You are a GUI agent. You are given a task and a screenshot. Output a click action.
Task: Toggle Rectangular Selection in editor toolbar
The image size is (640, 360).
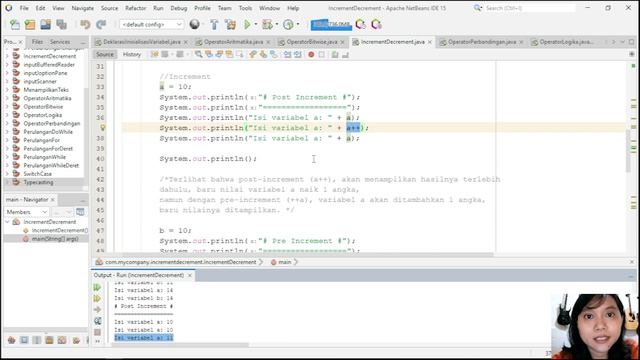point(239,54)
